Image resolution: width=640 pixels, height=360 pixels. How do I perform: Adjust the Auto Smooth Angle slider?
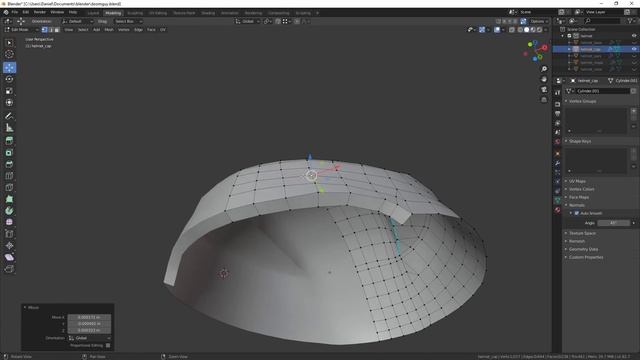click(x=614, y=223)
